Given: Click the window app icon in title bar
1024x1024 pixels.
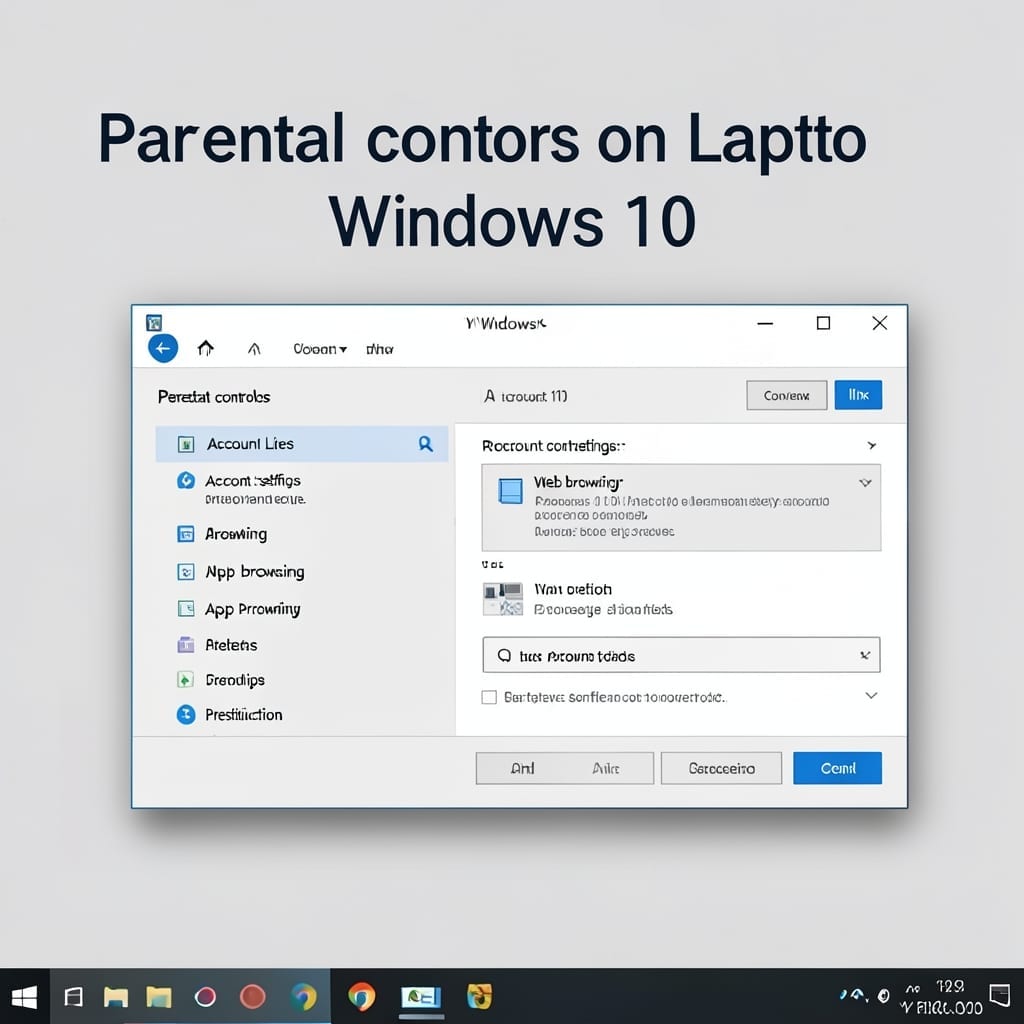Looking at the screenshot, I should pos(154,323).
